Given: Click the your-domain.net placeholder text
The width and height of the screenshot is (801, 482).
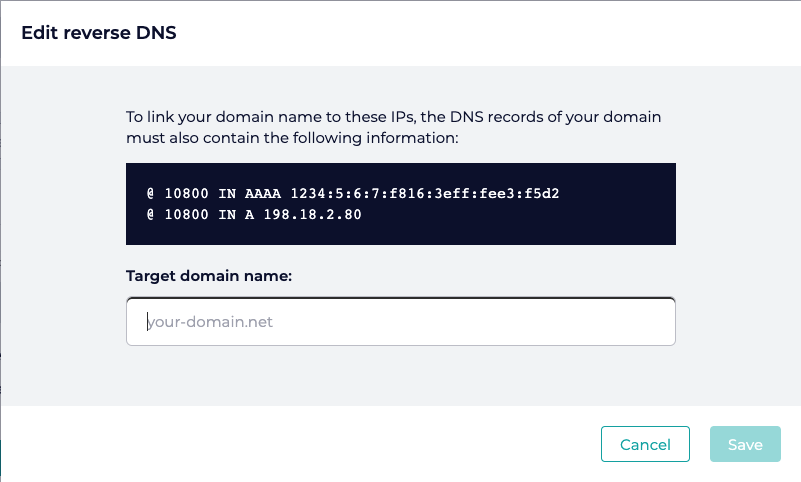Looking at the screenshot, I should pyautogui.click(x=211, y=322).
